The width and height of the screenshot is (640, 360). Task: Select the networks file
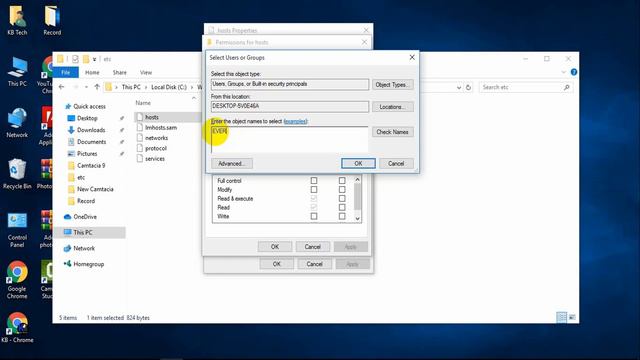(156, 138)
